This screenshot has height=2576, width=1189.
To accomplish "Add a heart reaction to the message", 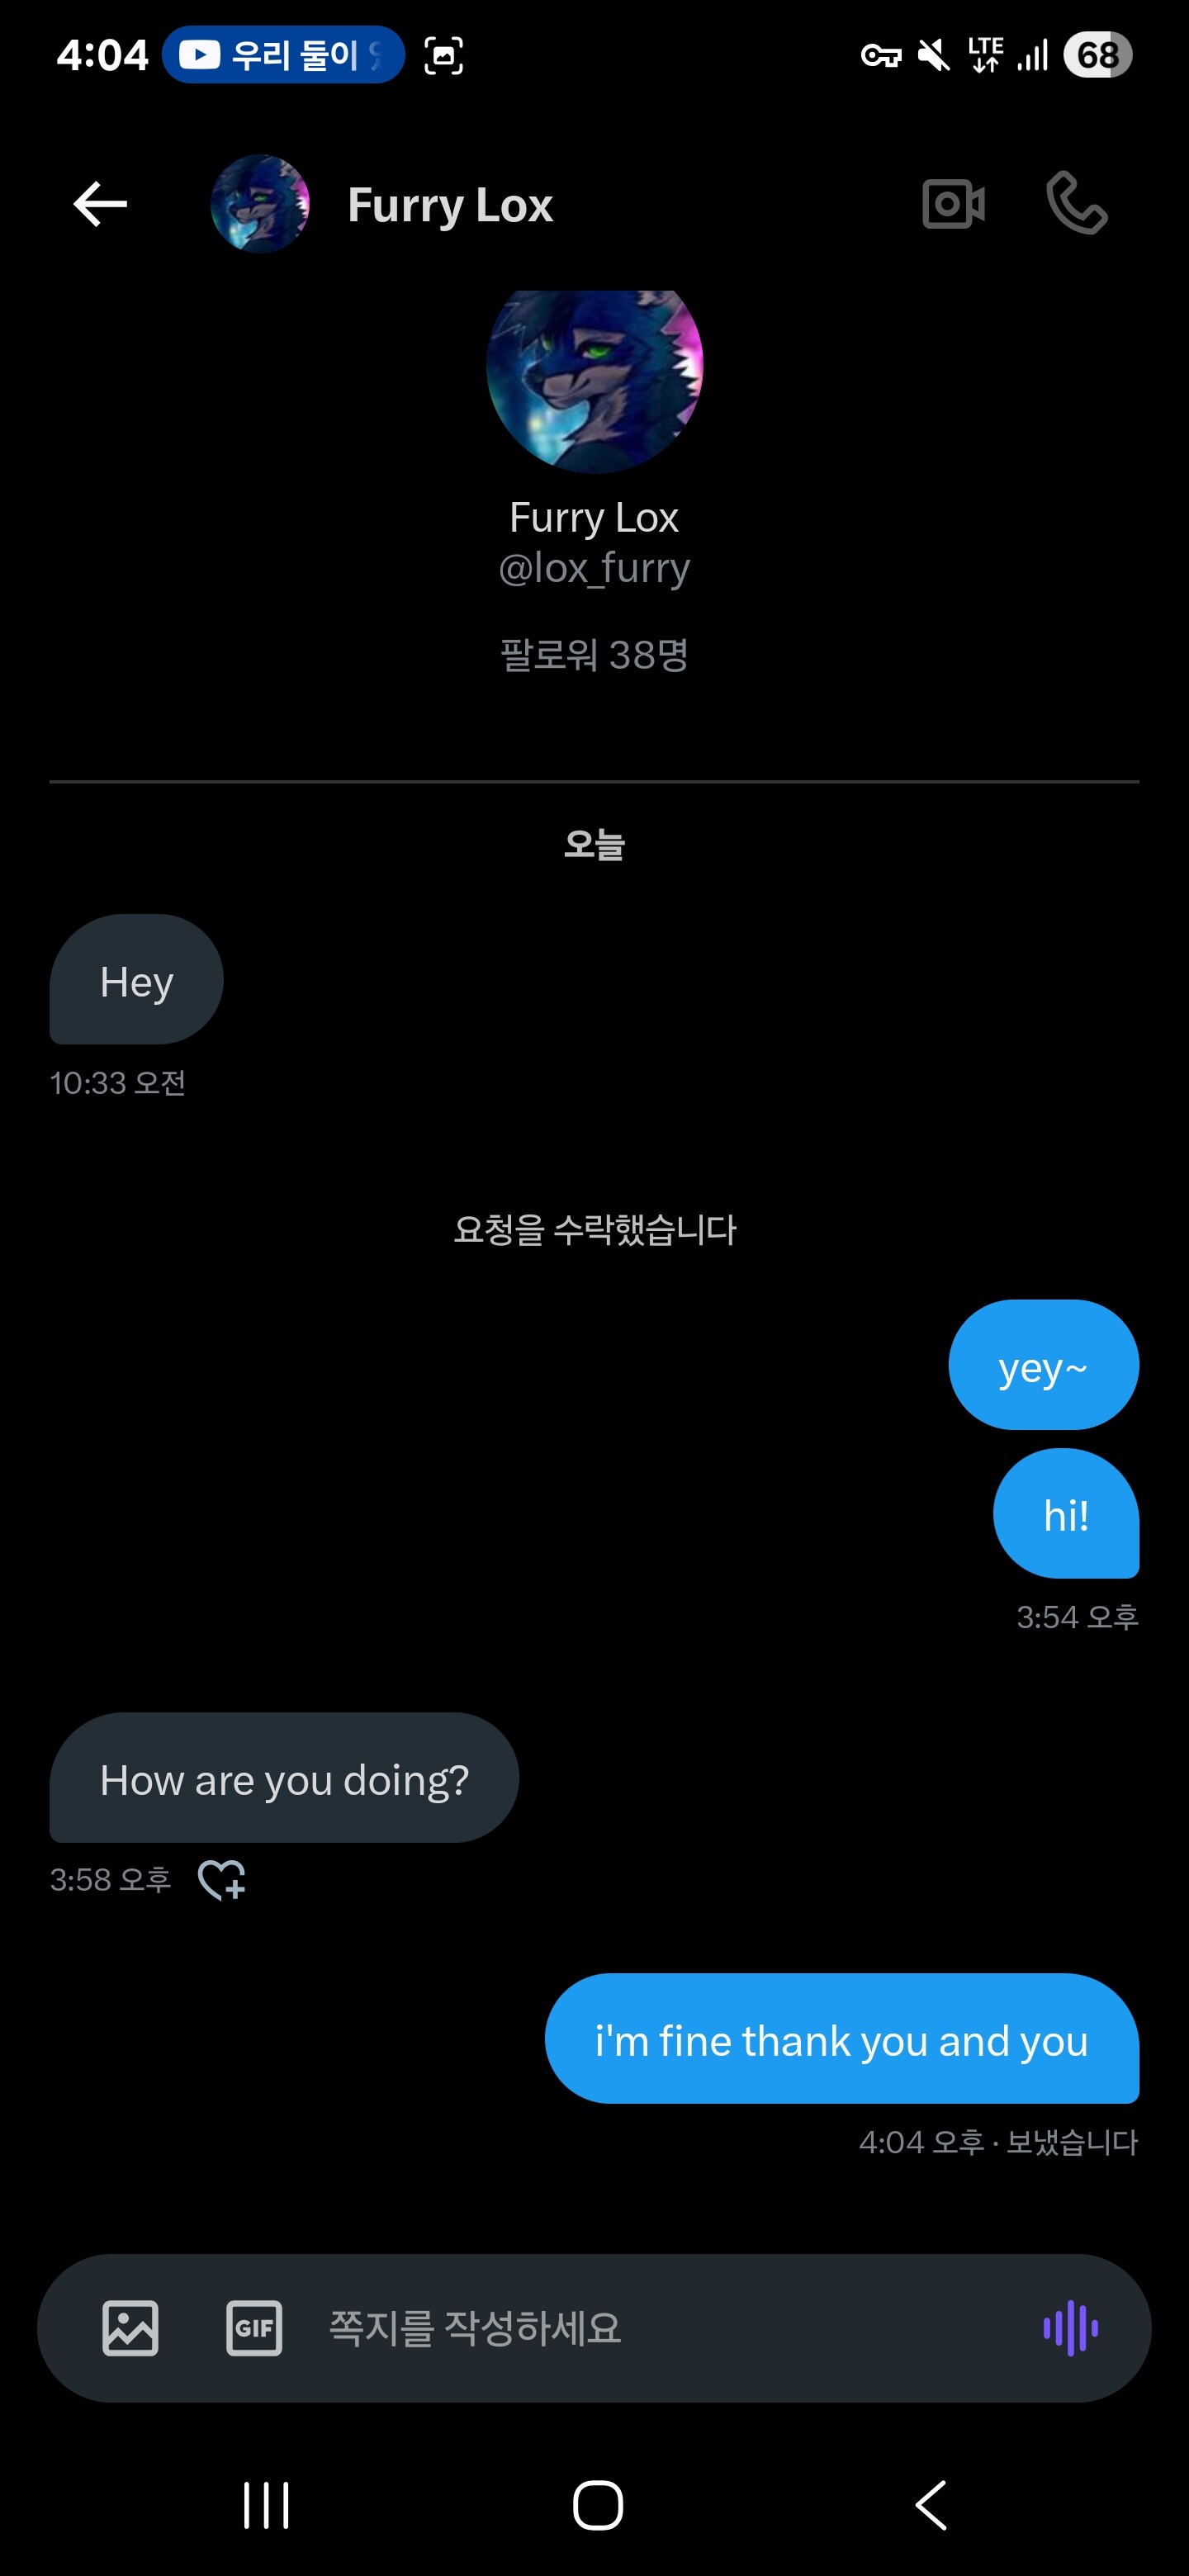I will coord(222,1880).
